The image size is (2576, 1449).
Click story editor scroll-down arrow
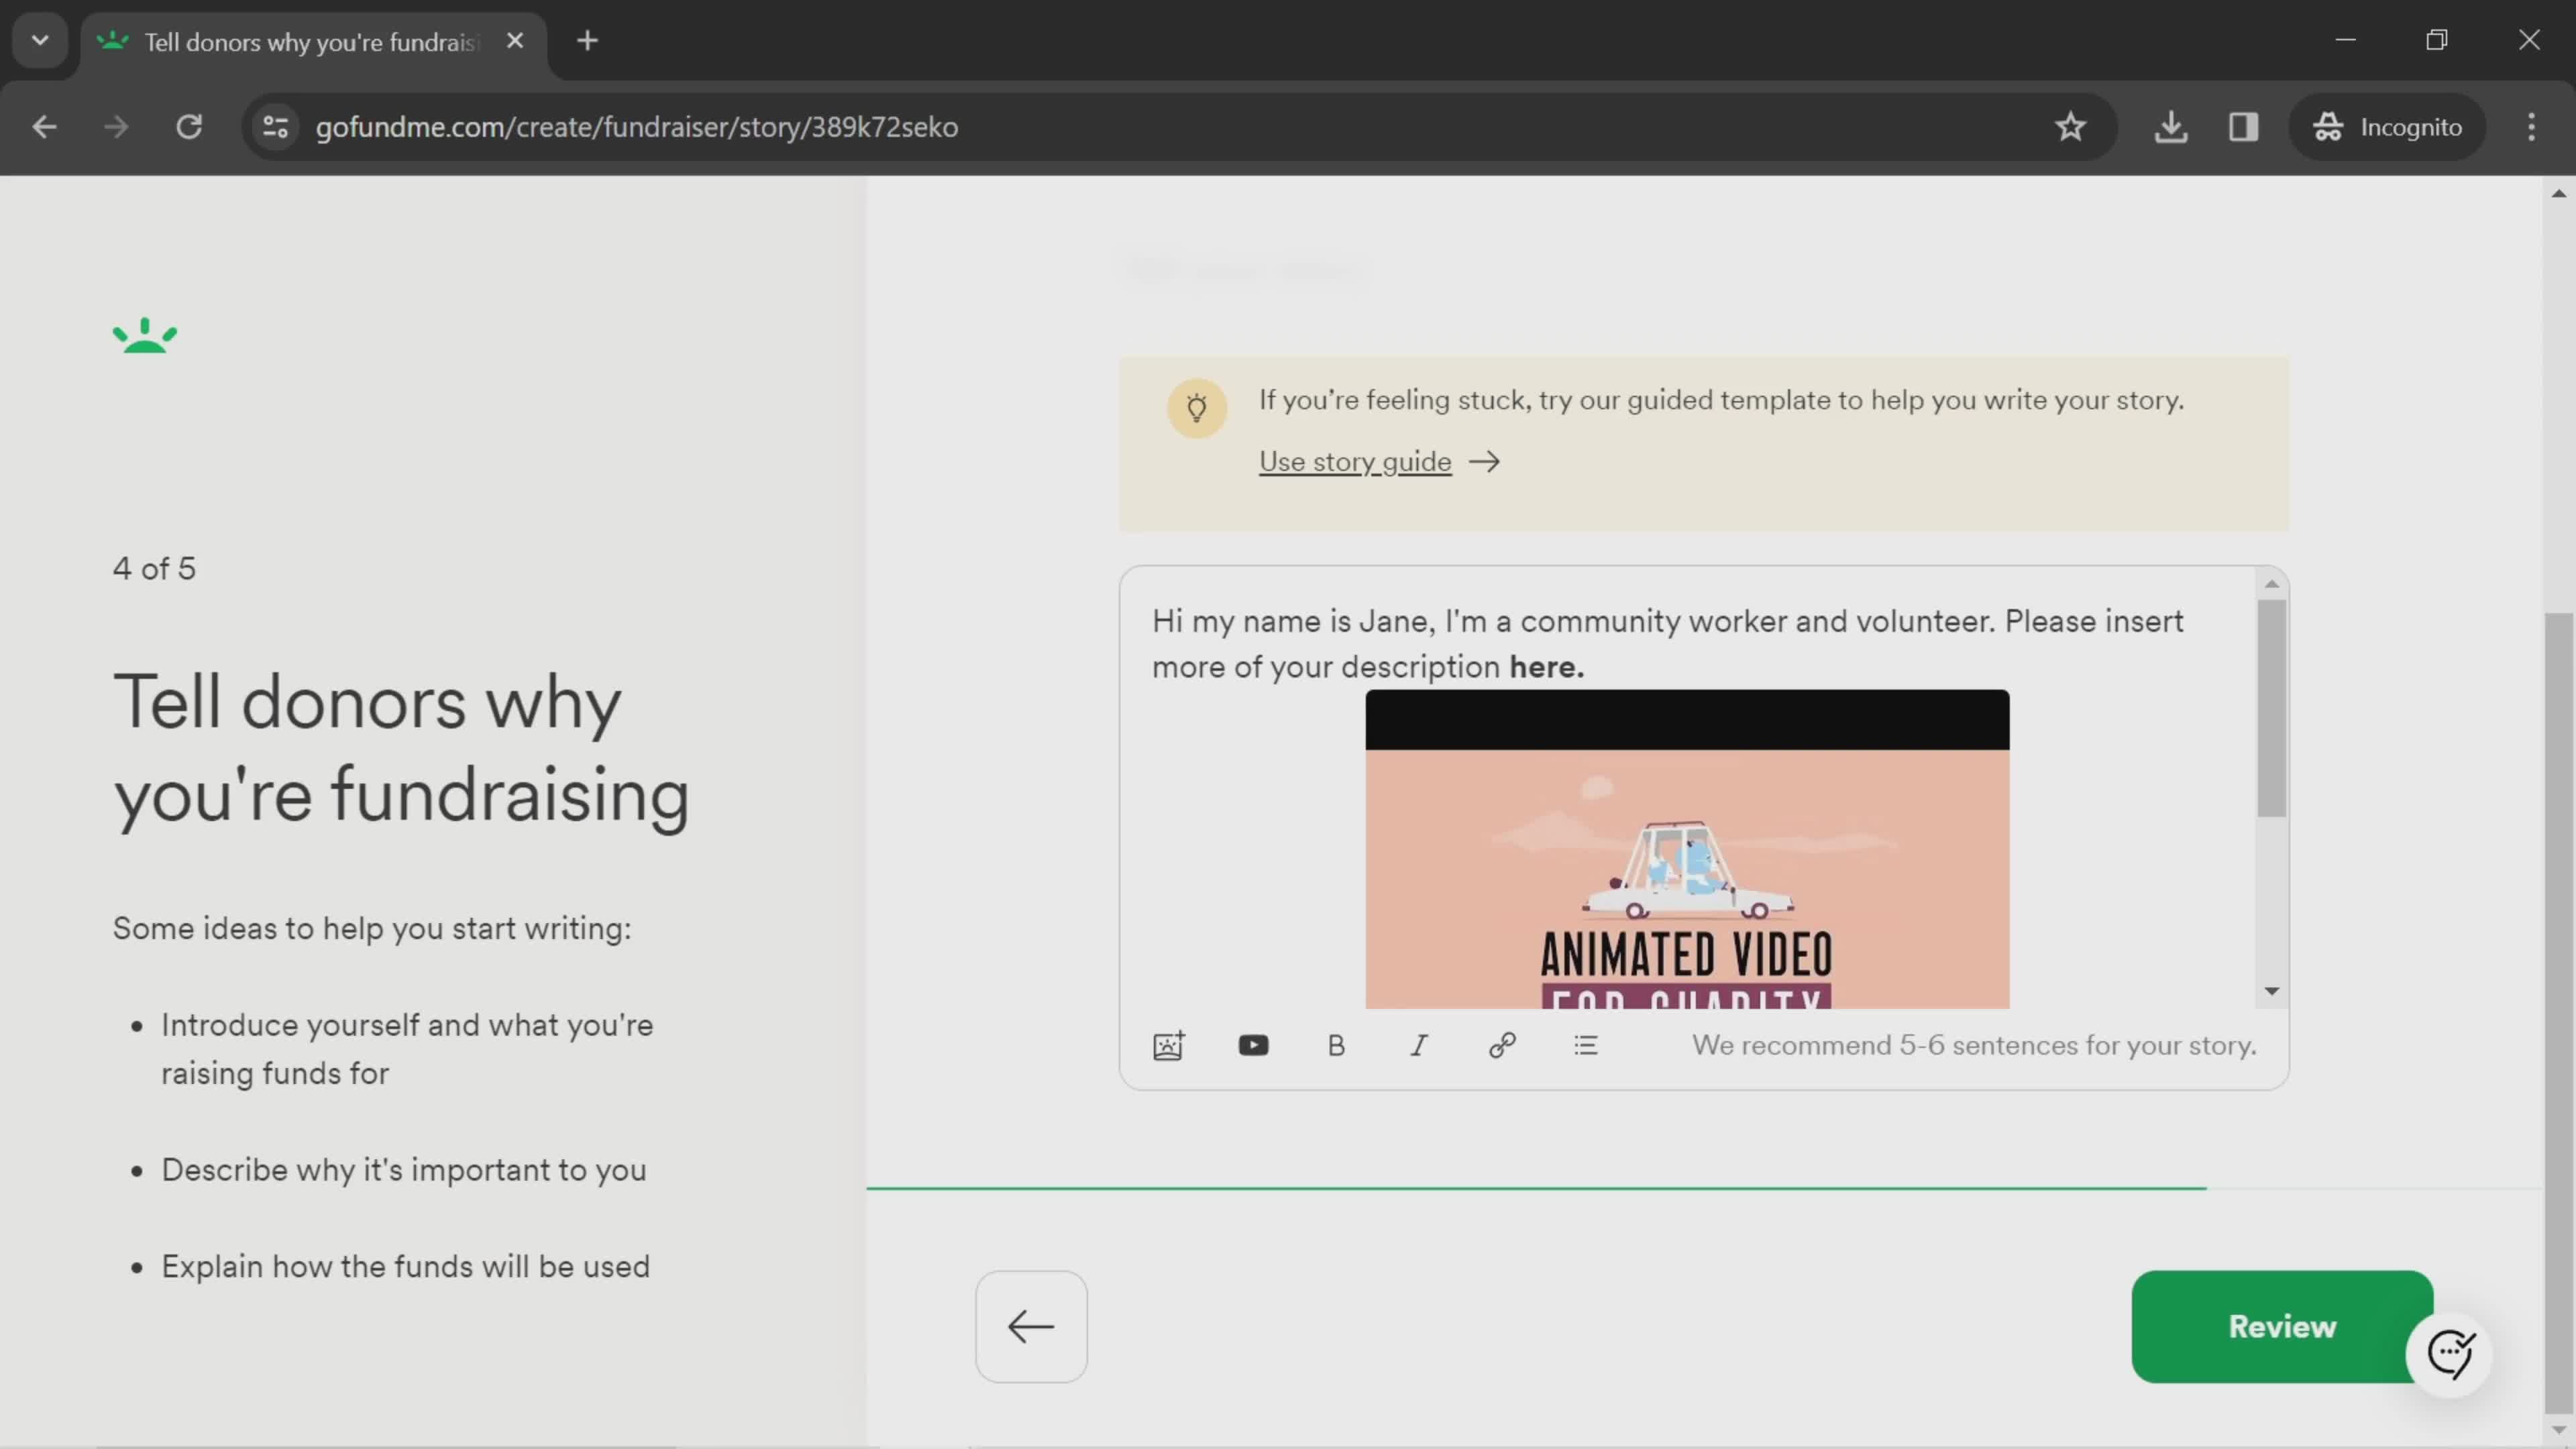(x=2272, y=991)
